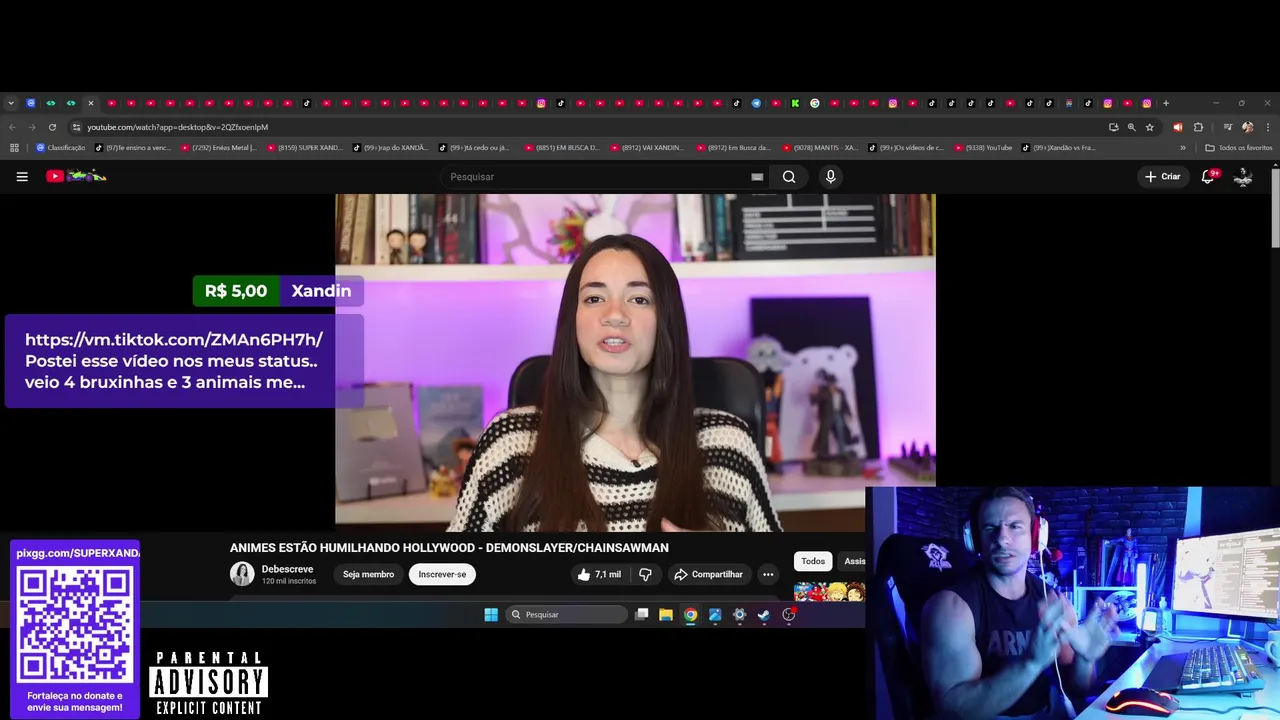Reload the page with the refresh icon

coord(52,127)
